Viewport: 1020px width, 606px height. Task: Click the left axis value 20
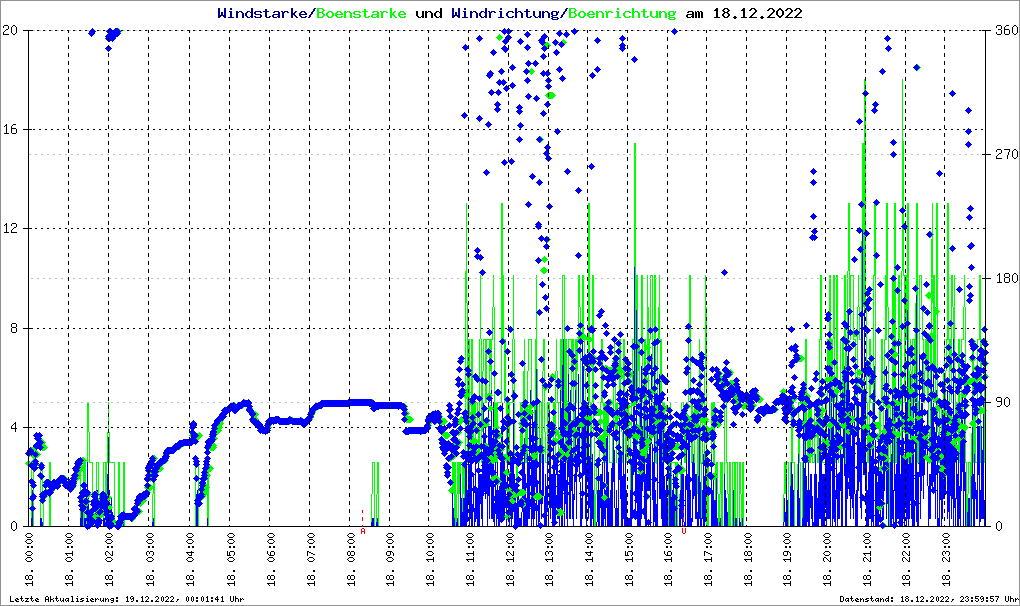(12, 30)
